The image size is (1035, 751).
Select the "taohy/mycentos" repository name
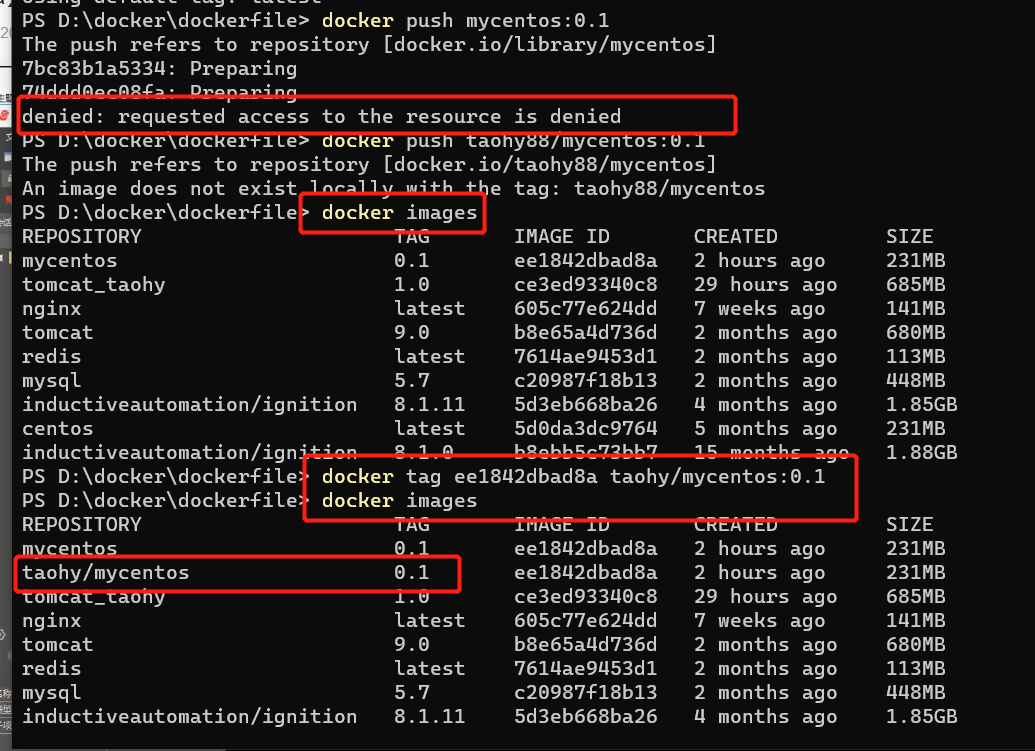[x=106, y=573]
